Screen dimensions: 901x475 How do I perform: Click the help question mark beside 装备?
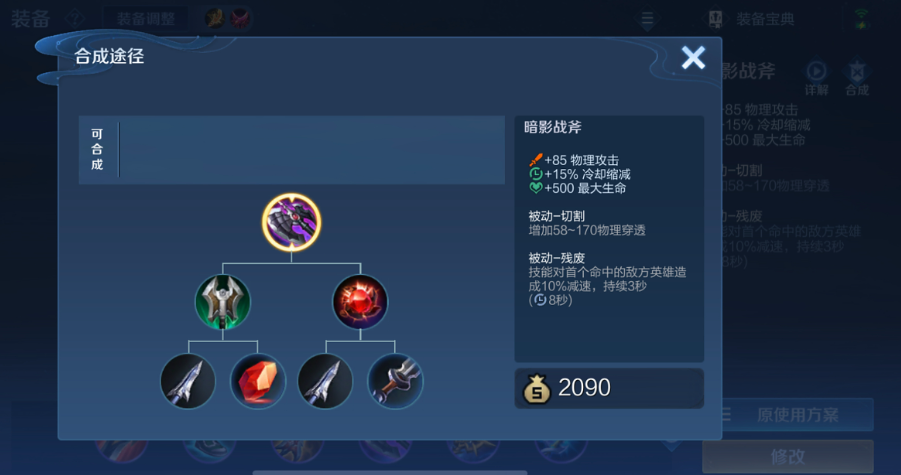point(74,18)
